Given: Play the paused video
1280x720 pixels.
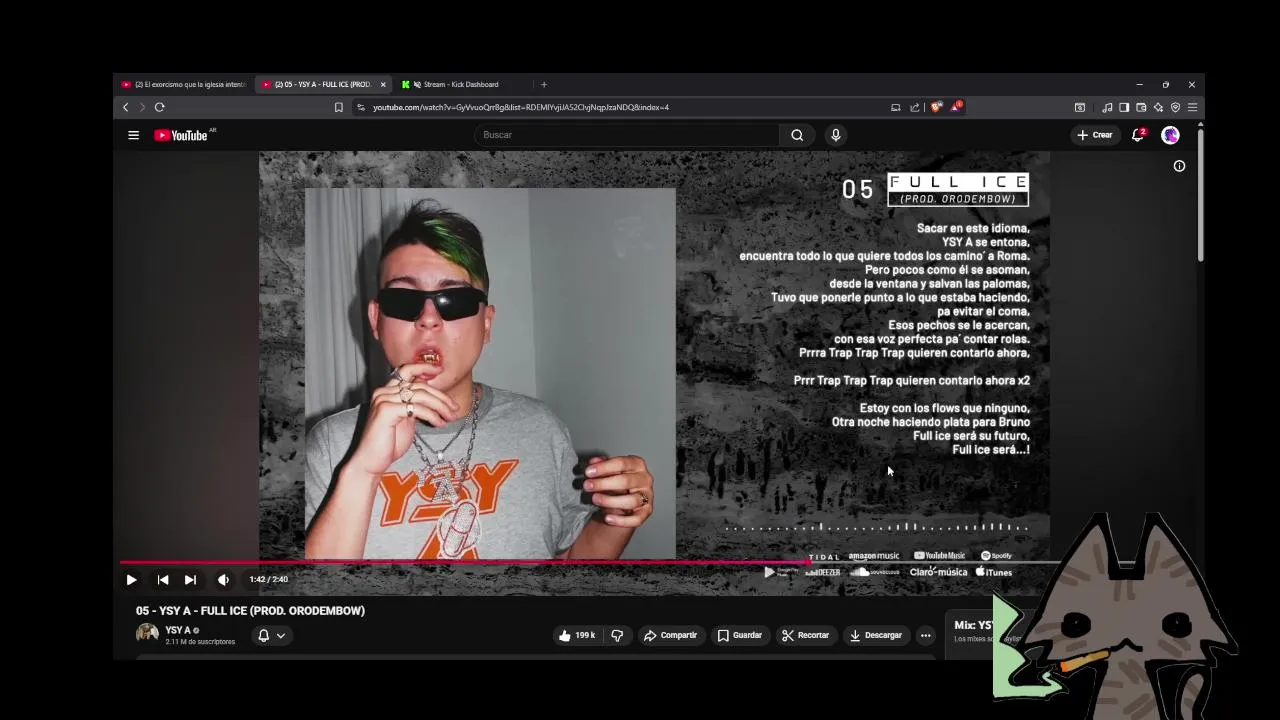Looking at the screenshot, I should click(x=131, y=580).
